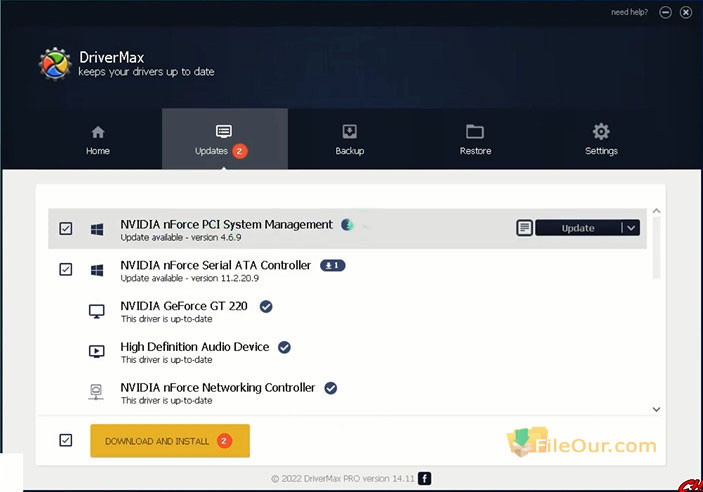Viewport: 703px width, 492px height.
Task: Select NVIDIA GeForce GT 220 entry
Action: pyautogui.click(x=347, y=311)
